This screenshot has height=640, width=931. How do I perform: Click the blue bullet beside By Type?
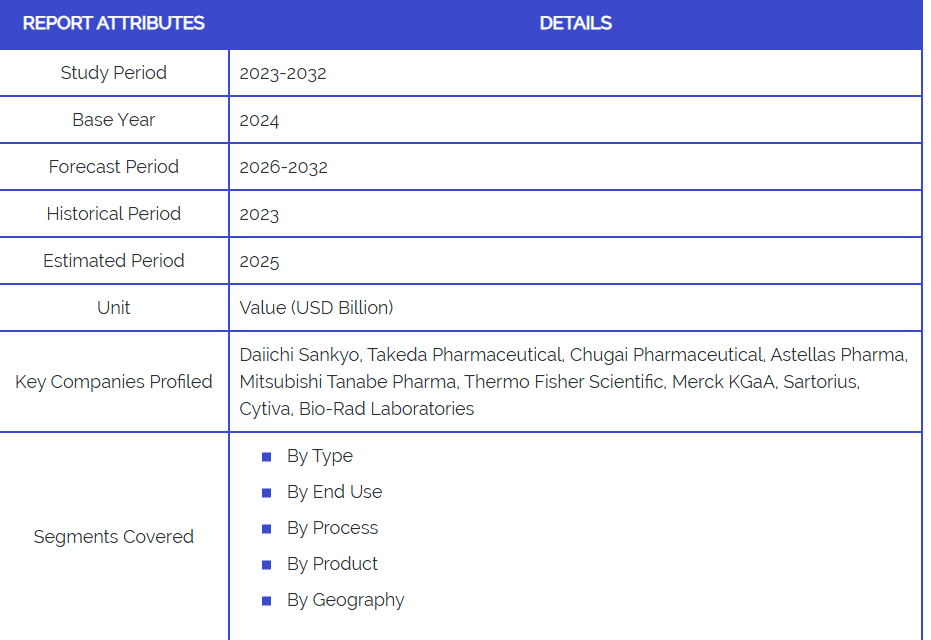click(266, 457)
